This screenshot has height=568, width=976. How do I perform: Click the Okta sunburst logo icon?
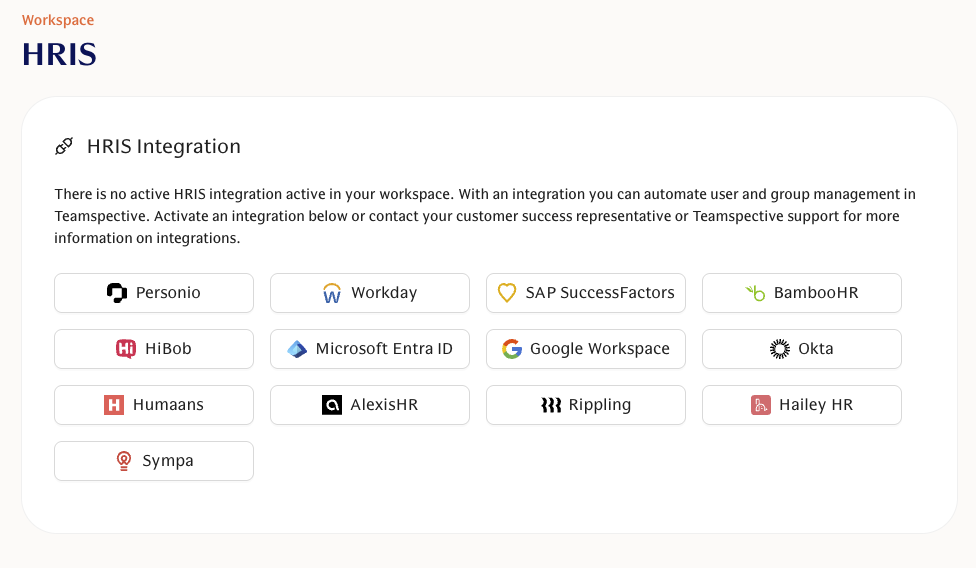pyautogui.click(x=779, y=348)
